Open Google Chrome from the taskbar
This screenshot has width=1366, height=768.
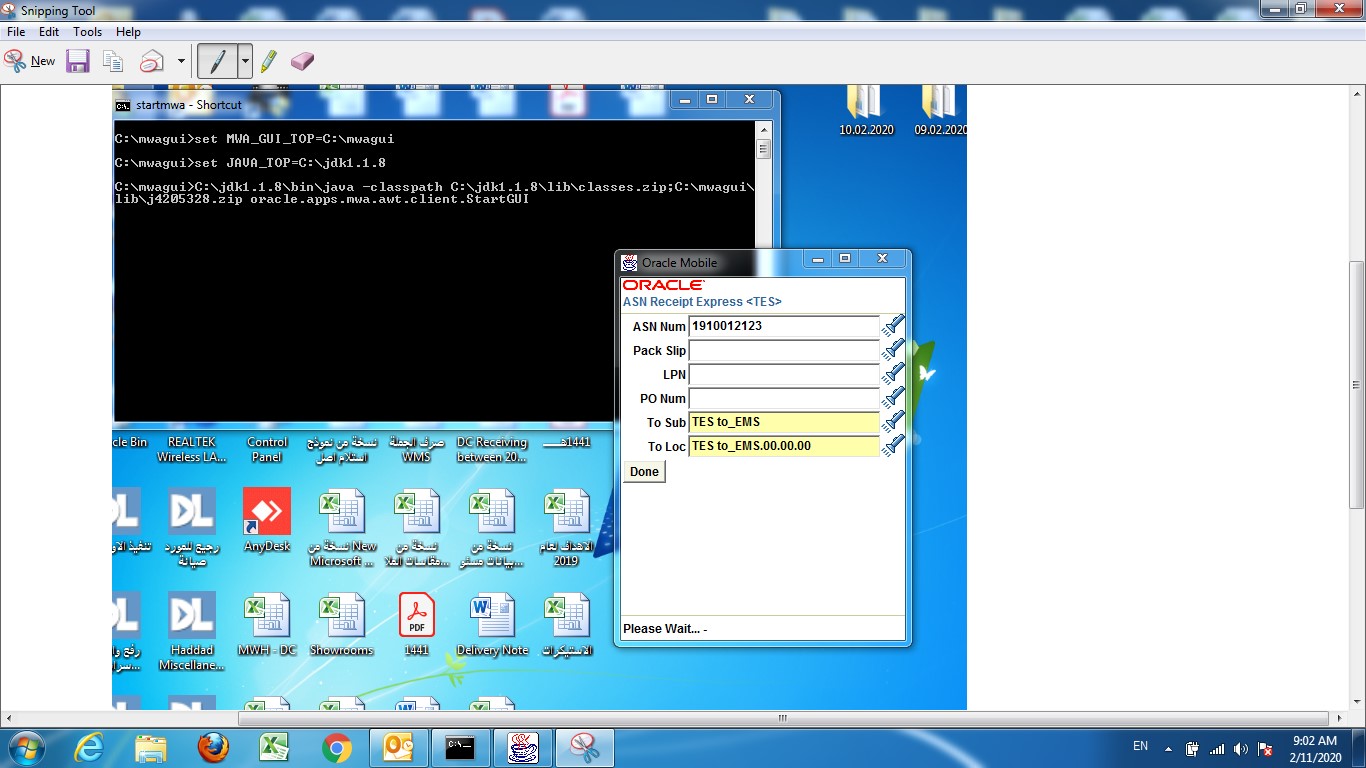coord(336,747)
